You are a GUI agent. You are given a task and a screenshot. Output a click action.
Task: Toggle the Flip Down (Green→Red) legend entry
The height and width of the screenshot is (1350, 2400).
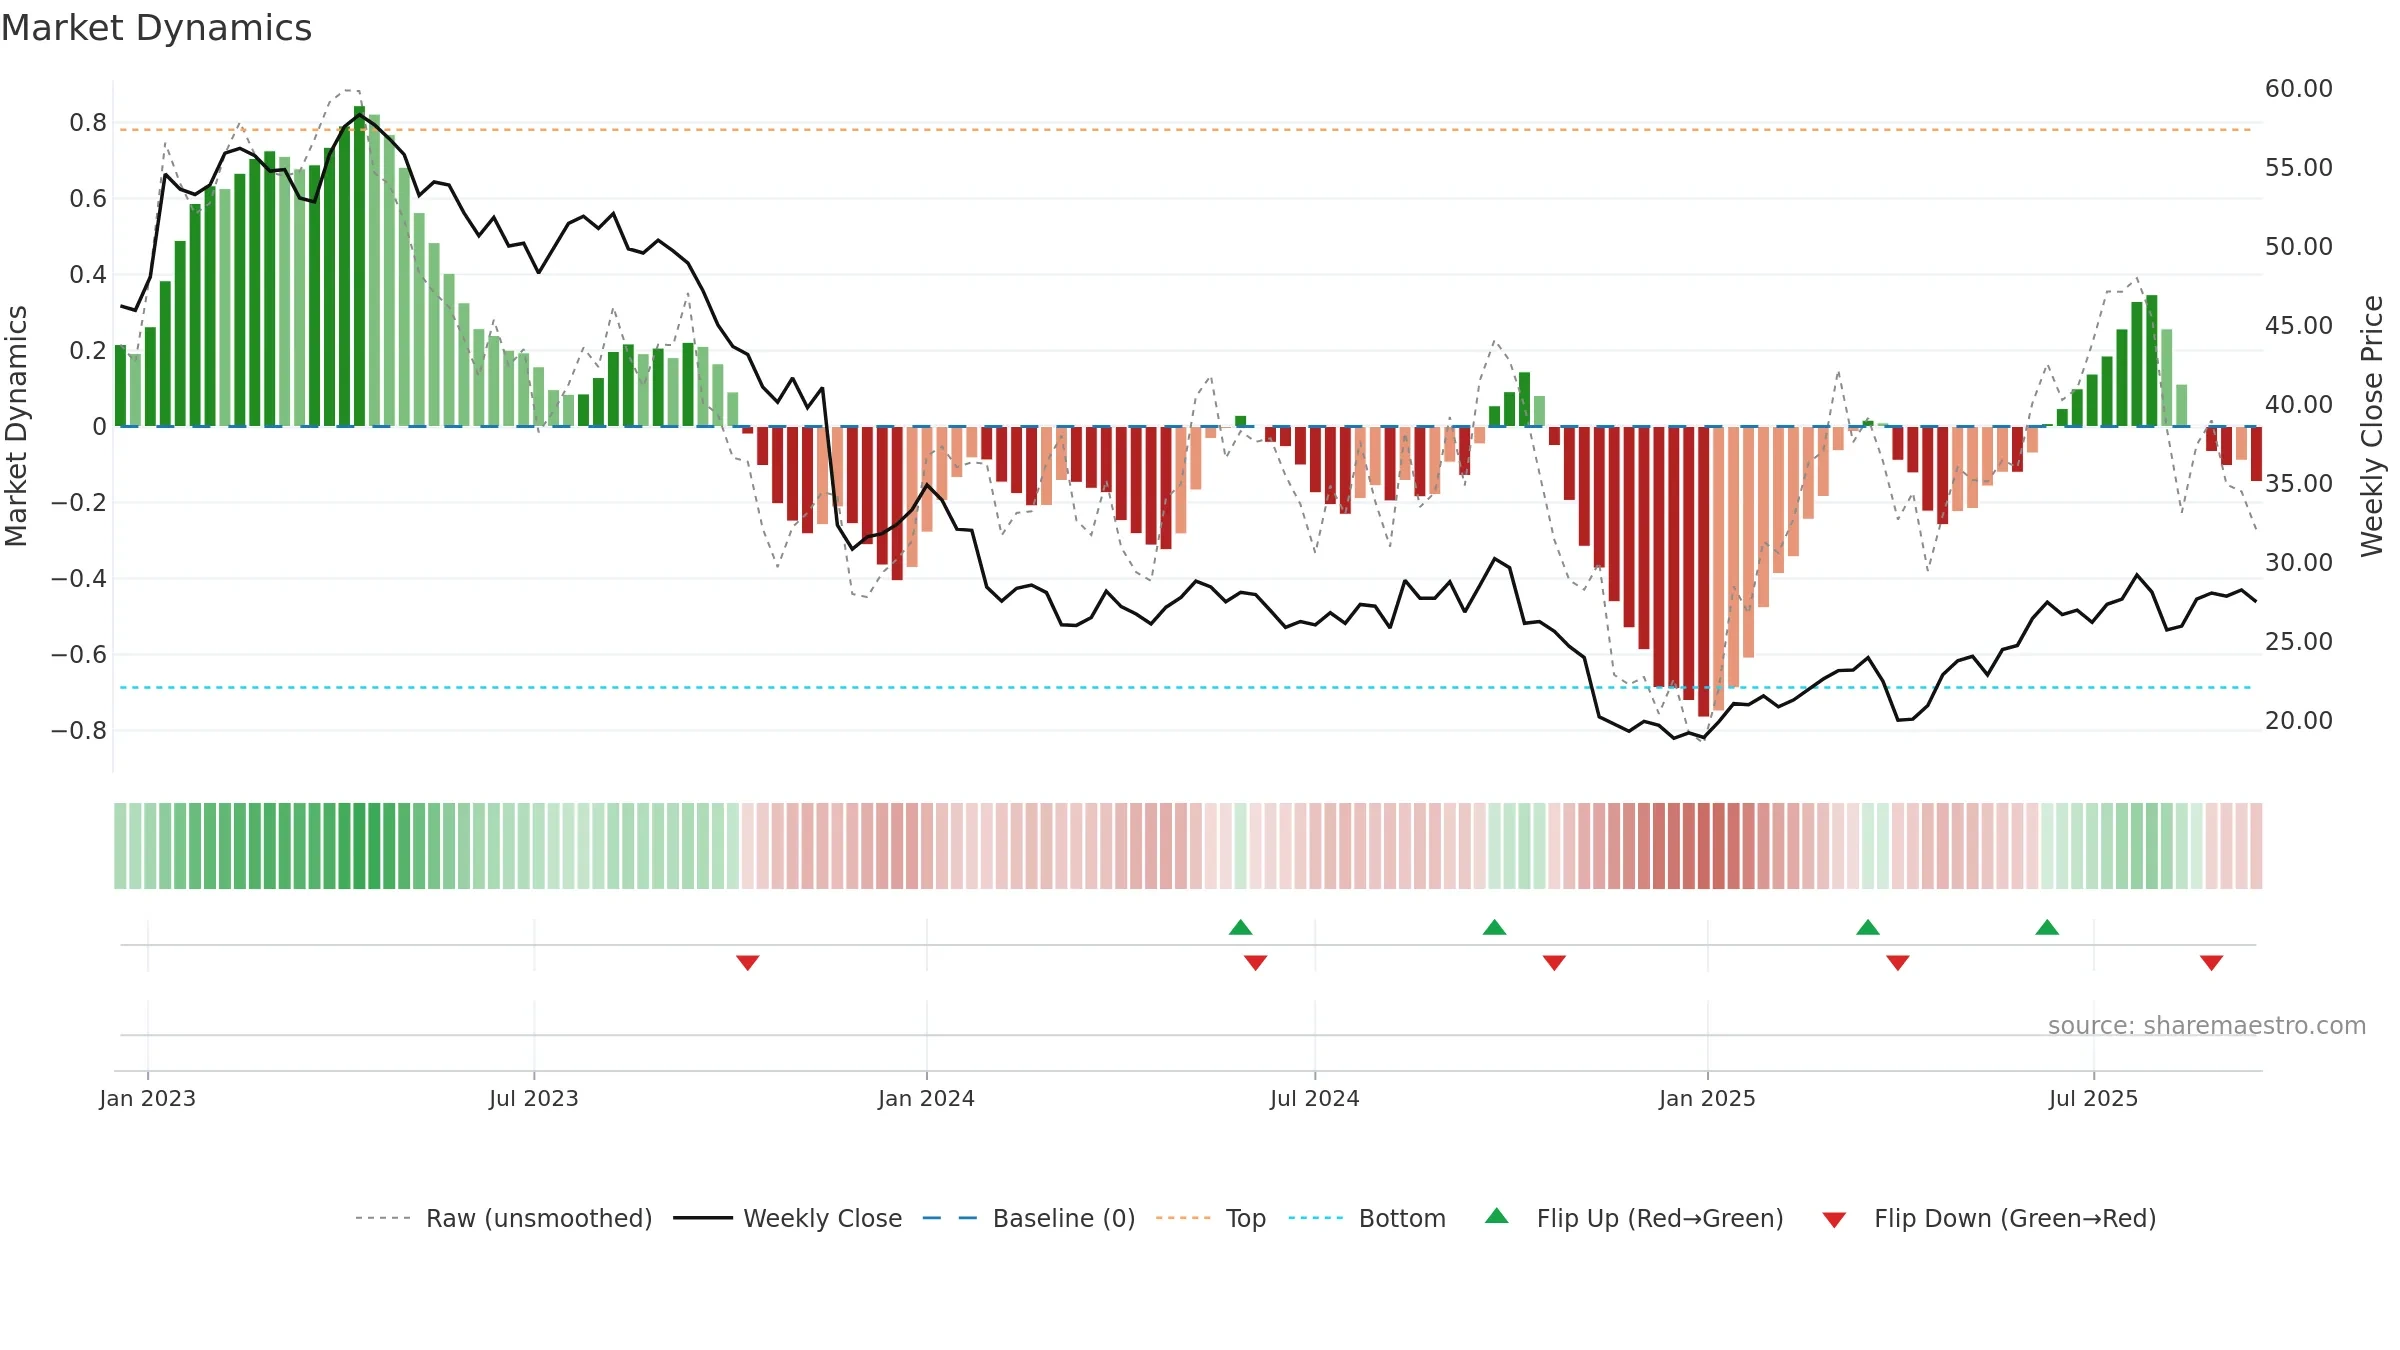coord(1988,1218)
